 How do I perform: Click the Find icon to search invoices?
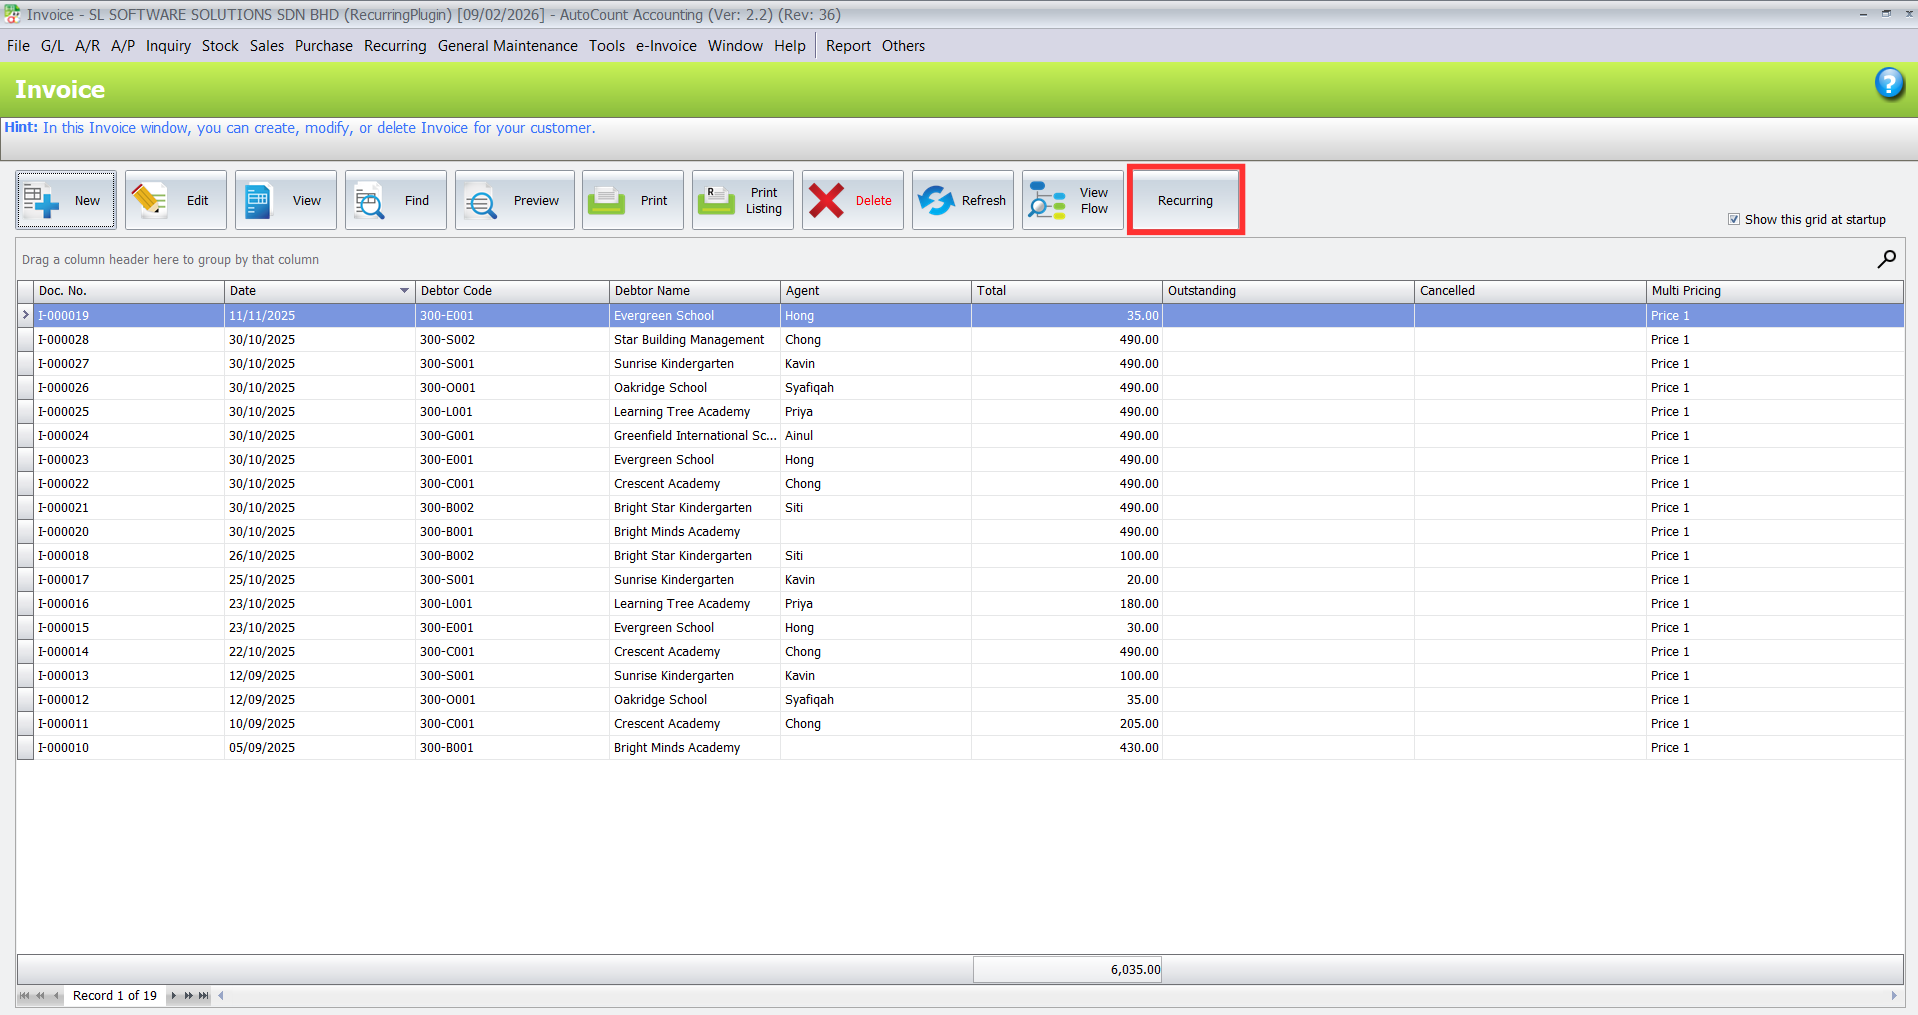click(x=396, y=199)
